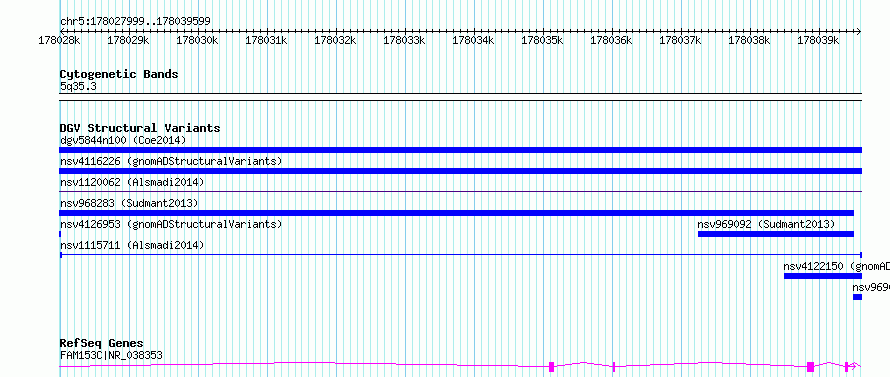Click the large magenta exon near 178039k

coord(810,367)
